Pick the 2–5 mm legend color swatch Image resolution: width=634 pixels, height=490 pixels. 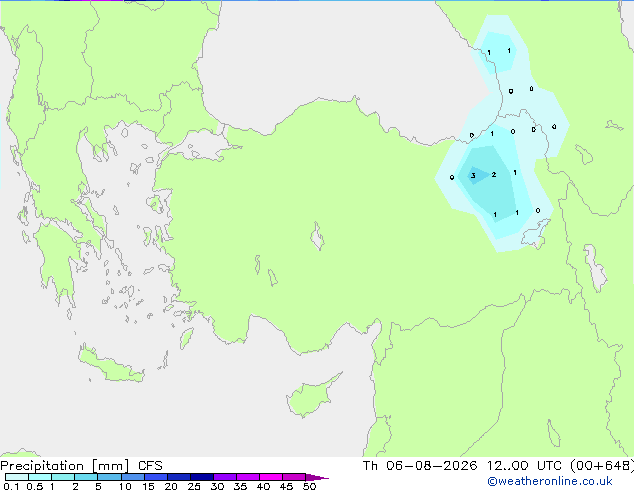86,477
